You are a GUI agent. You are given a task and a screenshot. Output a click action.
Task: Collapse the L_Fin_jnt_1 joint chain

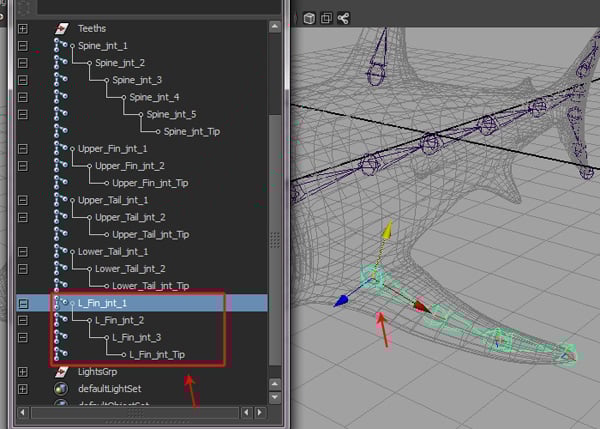(x=23, y=302)
